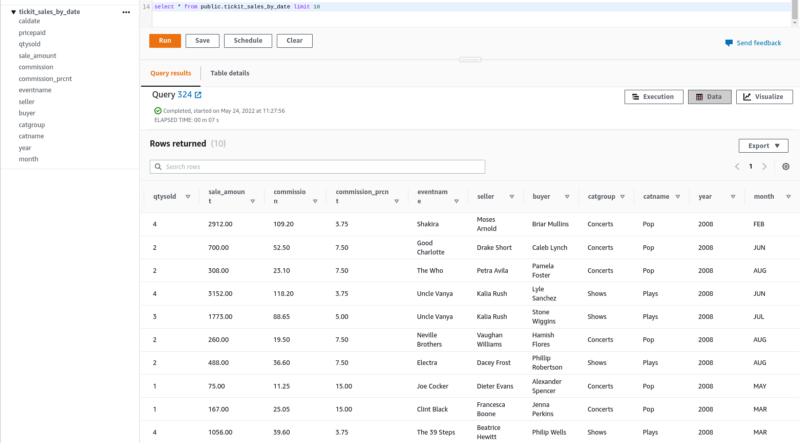Click the Joe Cocker eventname cell
The image size is (800, 443).
(x=432, y=386)
